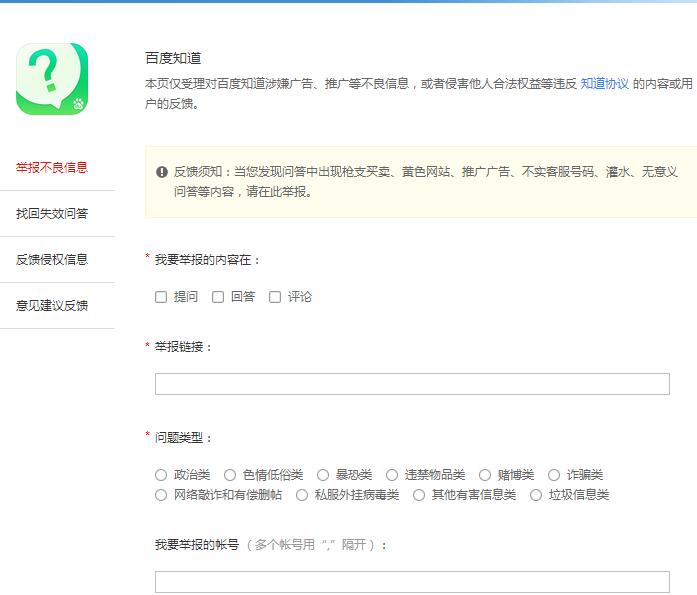Choose the 色情低俗类 radio option
Viewport: 697px width, 595px height.
point(230,475)
